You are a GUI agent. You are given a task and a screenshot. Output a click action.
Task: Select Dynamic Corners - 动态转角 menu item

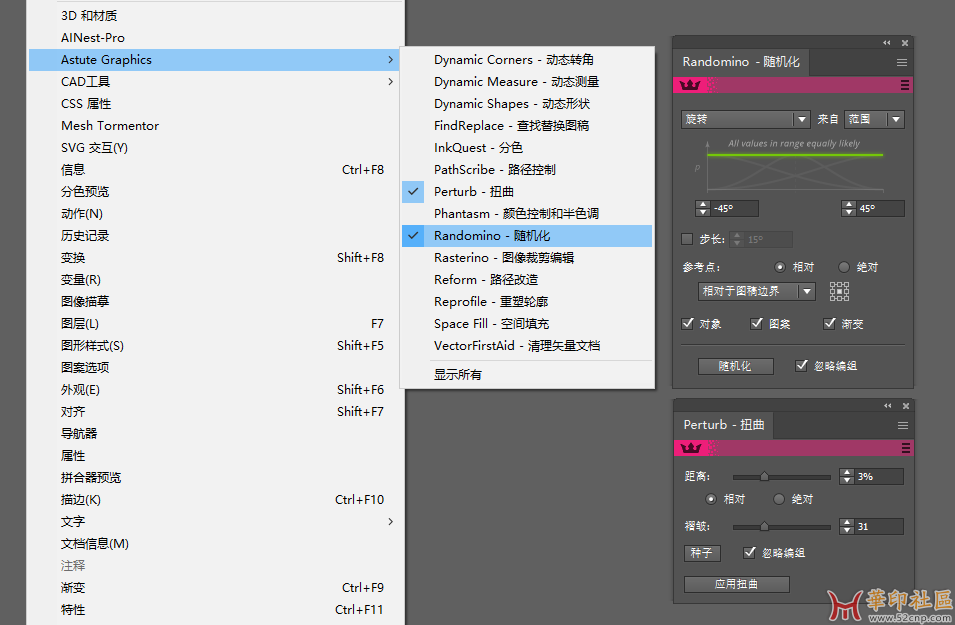click(527, 60)
